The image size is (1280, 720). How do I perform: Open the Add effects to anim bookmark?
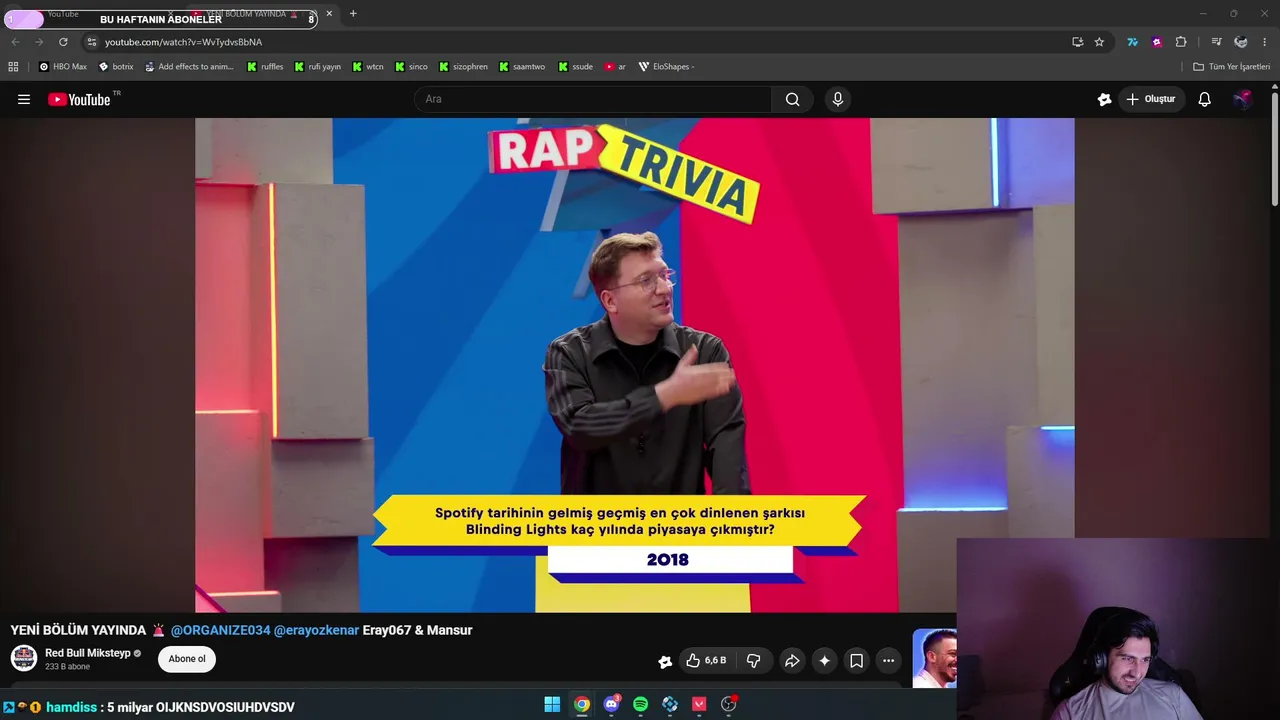(189, 67)
